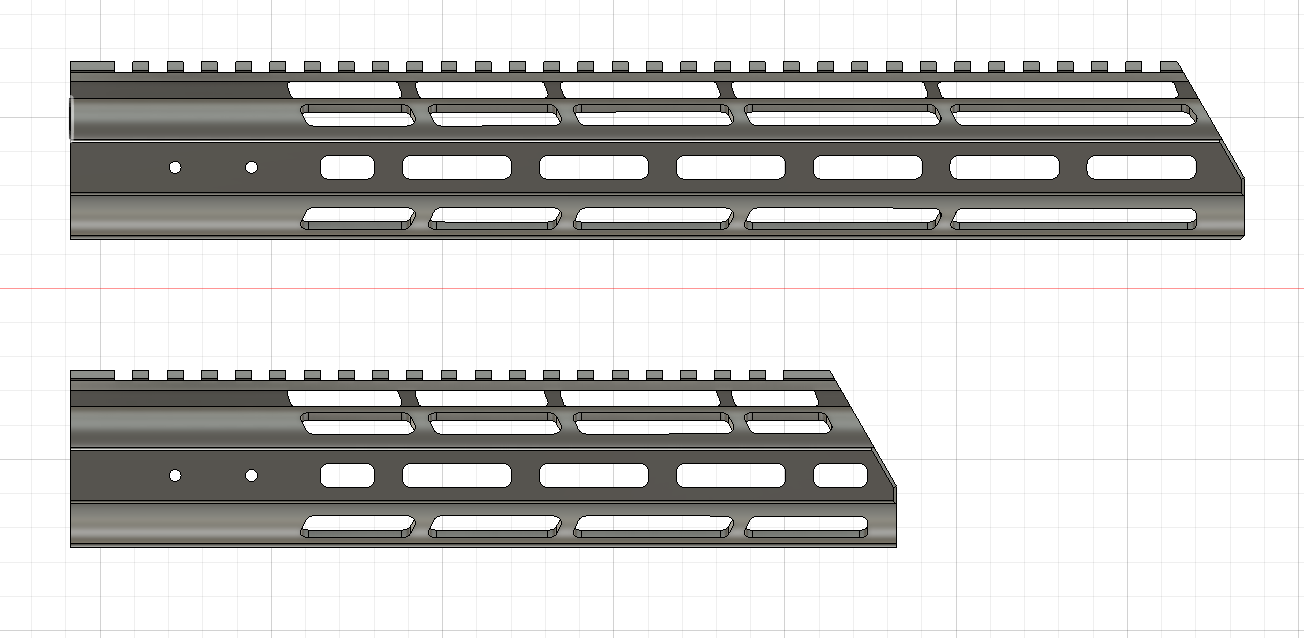Select the longest bottom-row slot on long handguard
The height and width of the screenshot is (638, 1304).
click(x=1074, y=217)
